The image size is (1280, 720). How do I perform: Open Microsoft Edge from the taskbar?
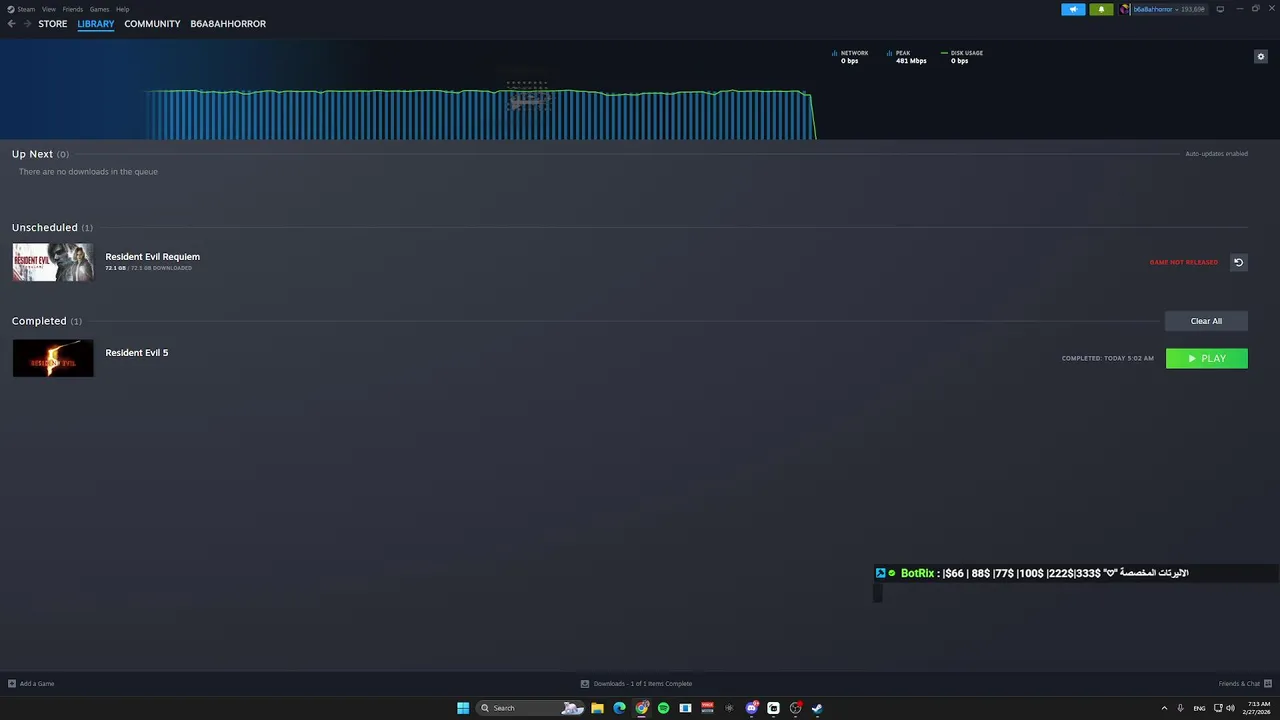619,708
